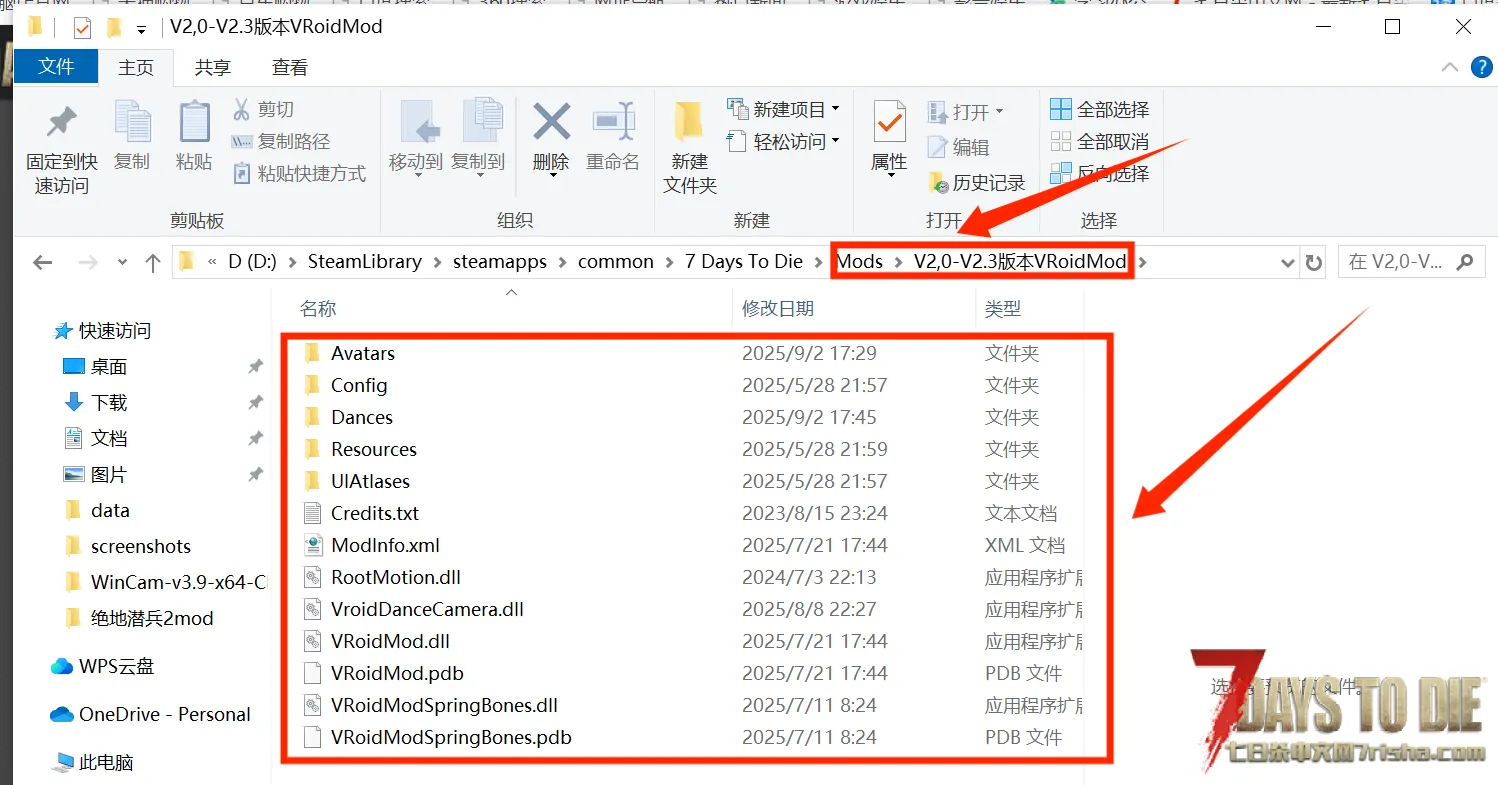Click Select none (全部取消)
Screen dimensions: 1498x785
pyautogui.click(x=1100, y=141)
